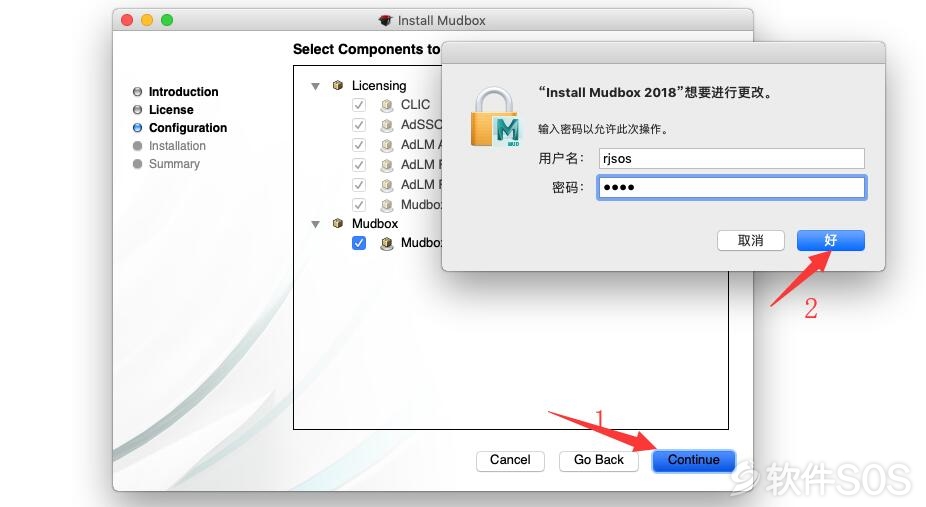The image size is (926, 507).
Task: Minimize the Install Mudbox window
Action: (147, 20)
